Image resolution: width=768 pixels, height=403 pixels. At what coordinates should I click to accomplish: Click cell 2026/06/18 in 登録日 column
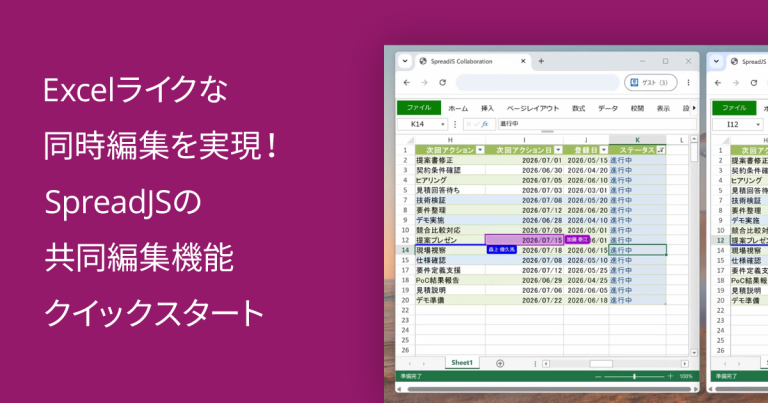click(586, 300)
